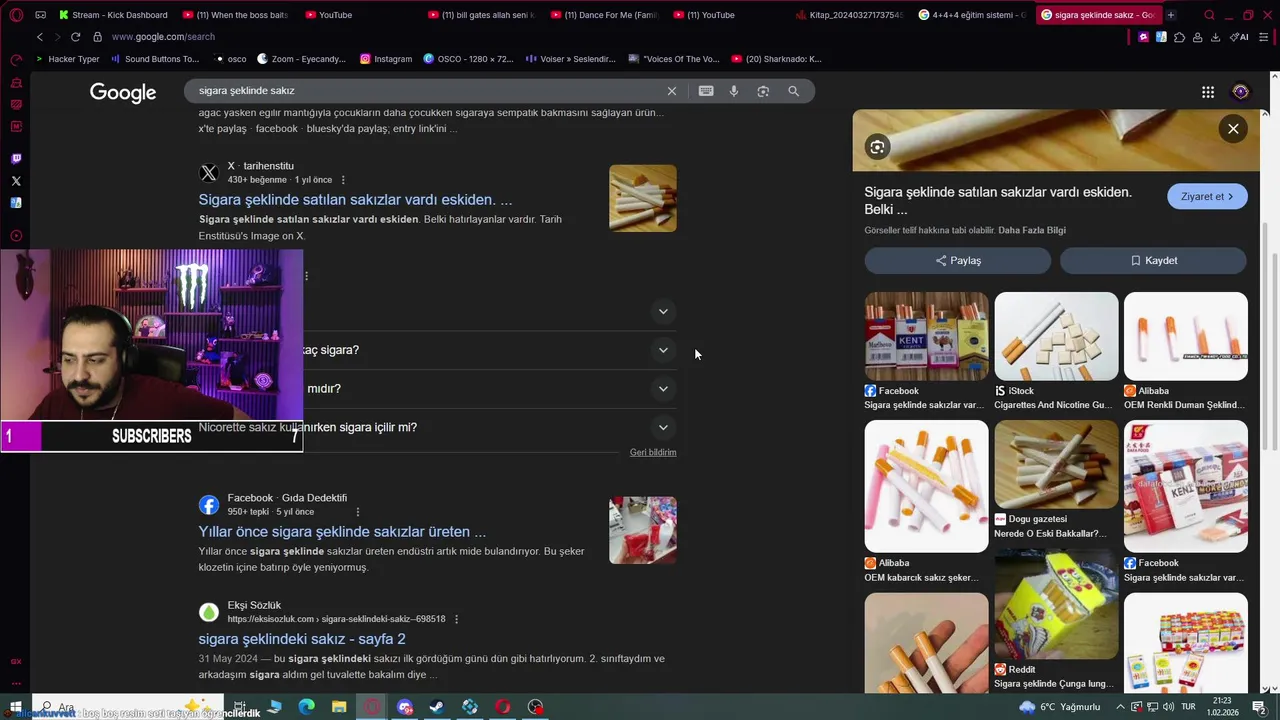This screenshot has height=720, width=1280.
Task: Switch to 'bill gates allah seni' tab
Action: coord(481,15)
